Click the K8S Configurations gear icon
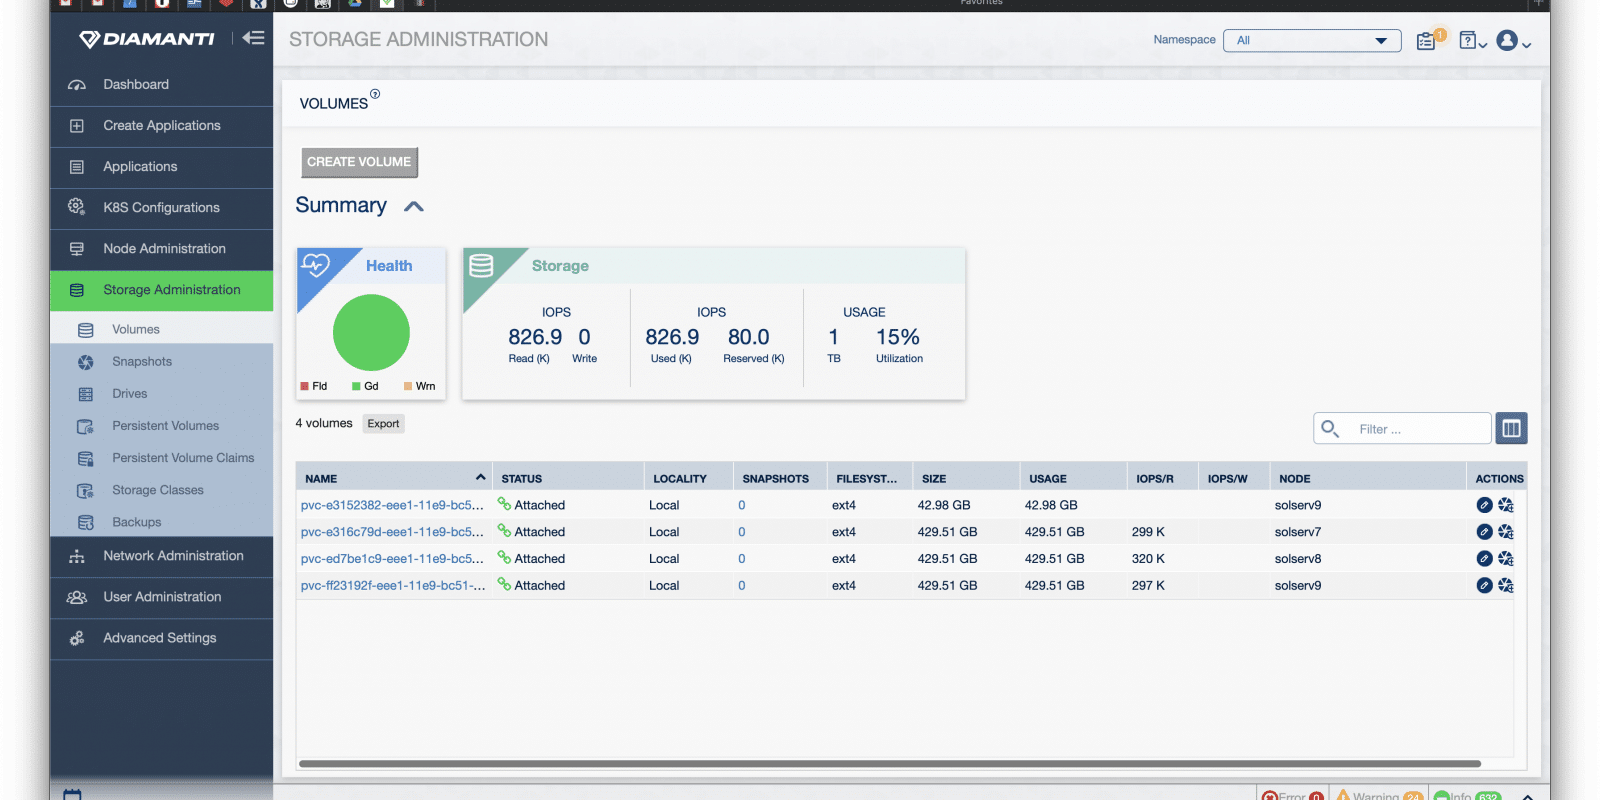Screen dimensions: 1600x800 [77, 207]
